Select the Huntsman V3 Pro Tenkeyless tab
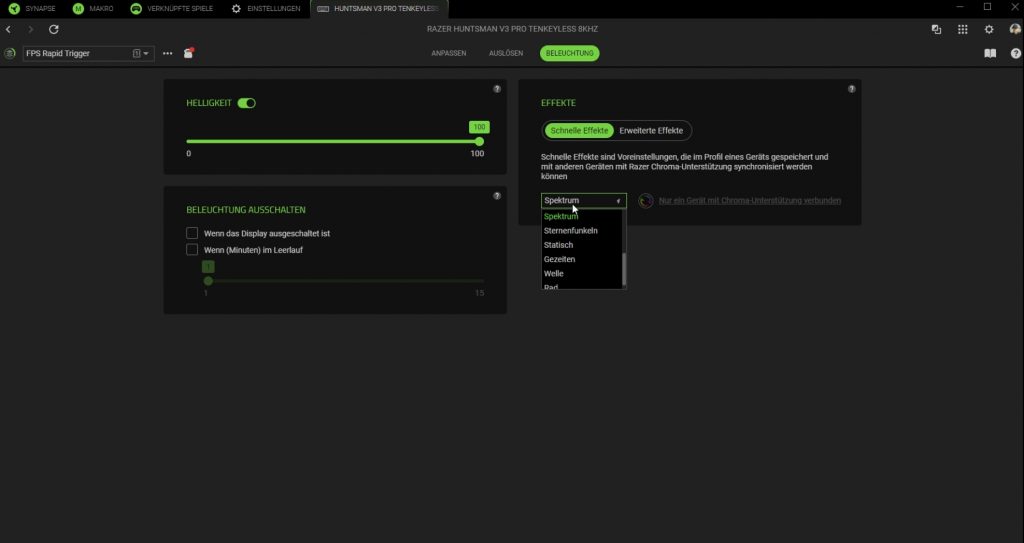The width and height of the screenshot is (1024, 543). click(379, 8)
